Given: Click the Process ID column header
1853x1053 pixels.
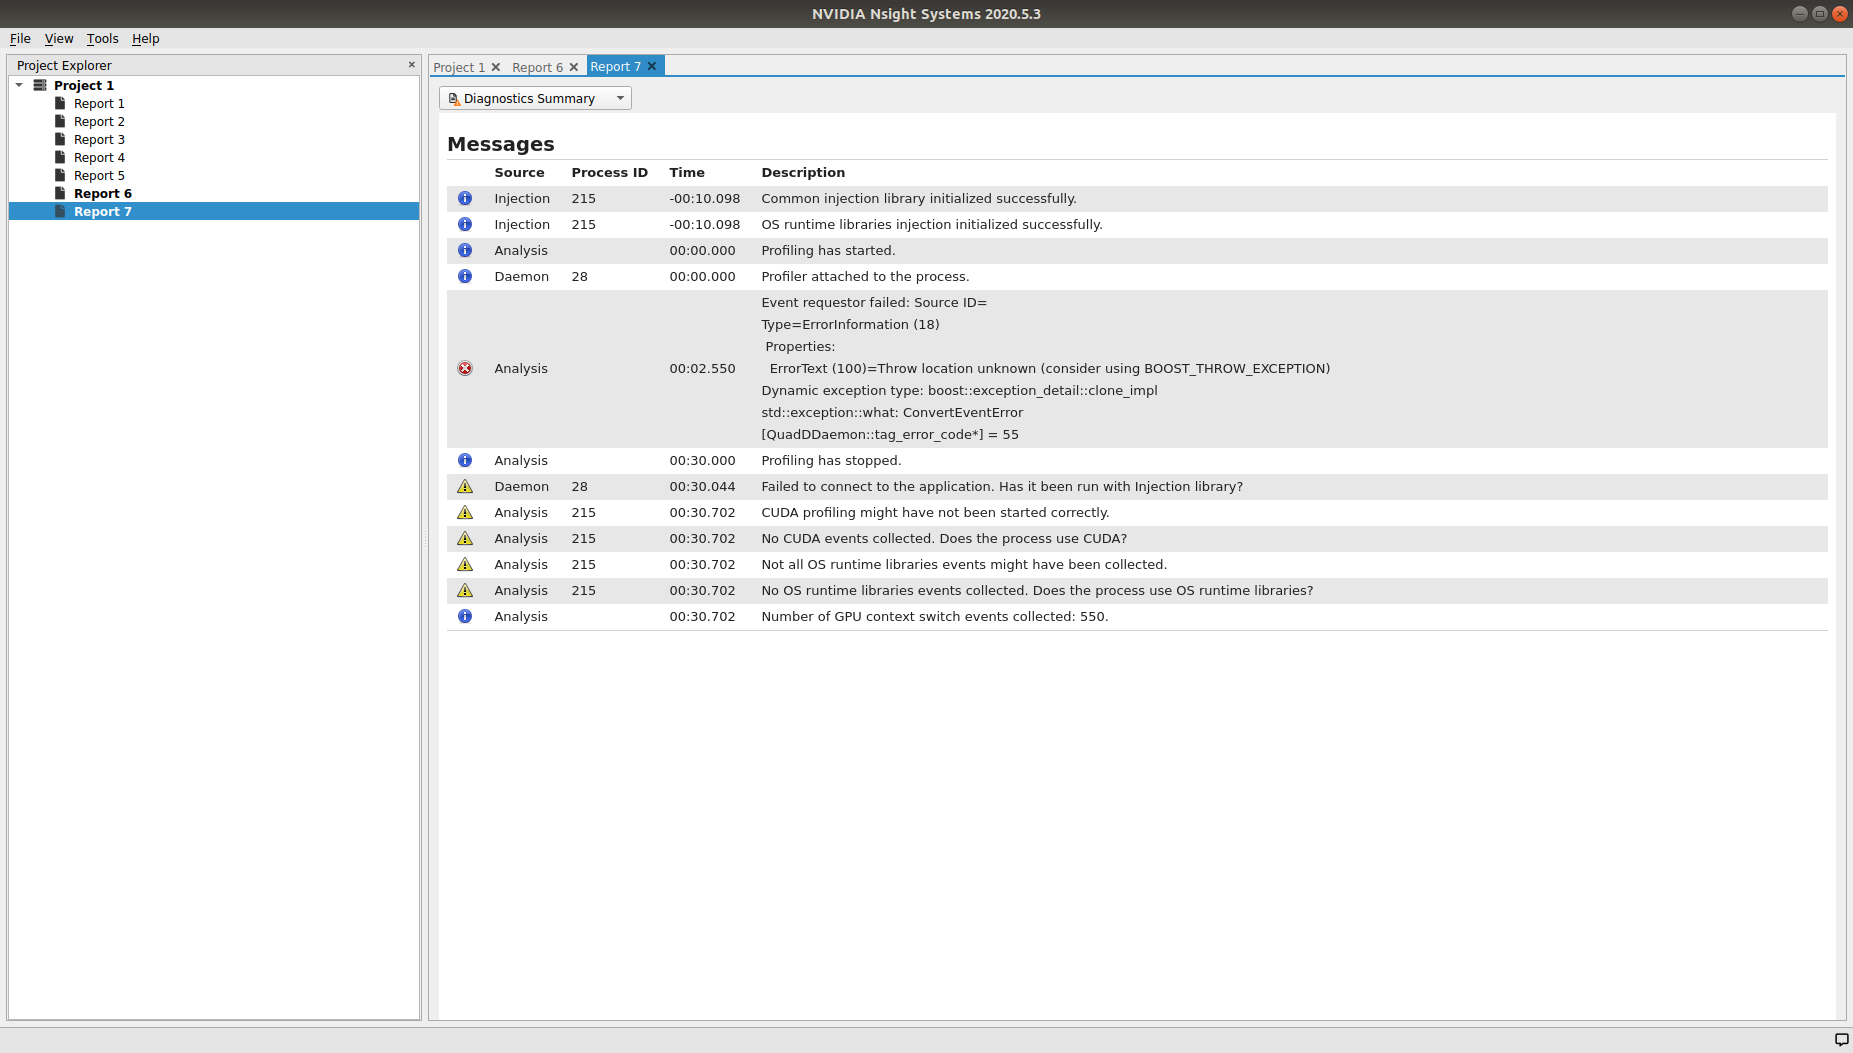Looking at the screenshot, I should [x=609, y=173].
